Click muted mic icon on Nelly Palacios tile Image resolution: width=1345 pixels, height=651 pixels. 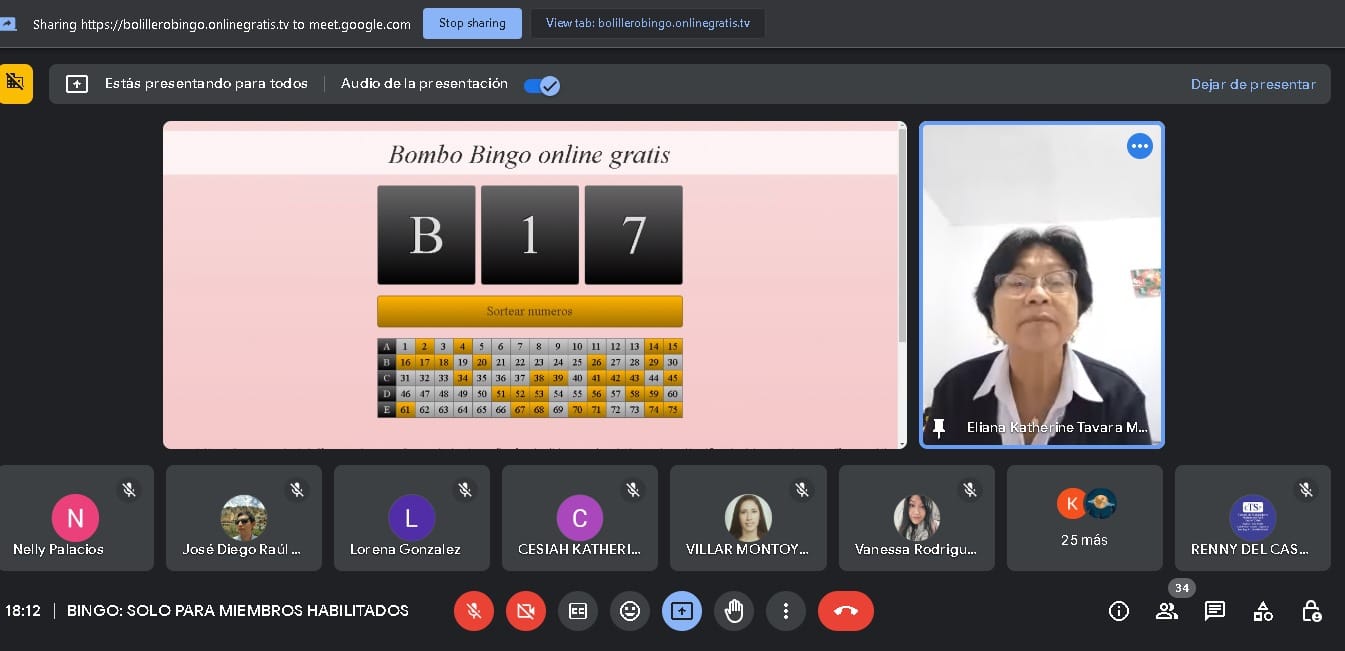pyautogui.click(x=129, y=490)
